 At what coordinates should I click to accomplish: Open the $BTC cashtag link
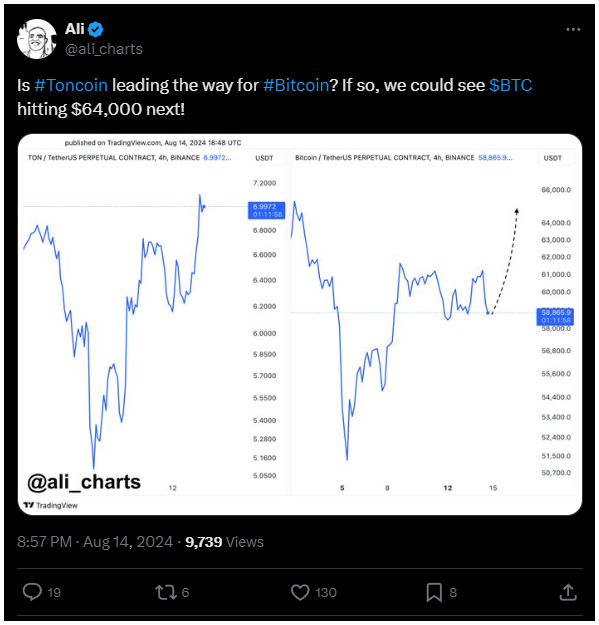click(511, 85)
